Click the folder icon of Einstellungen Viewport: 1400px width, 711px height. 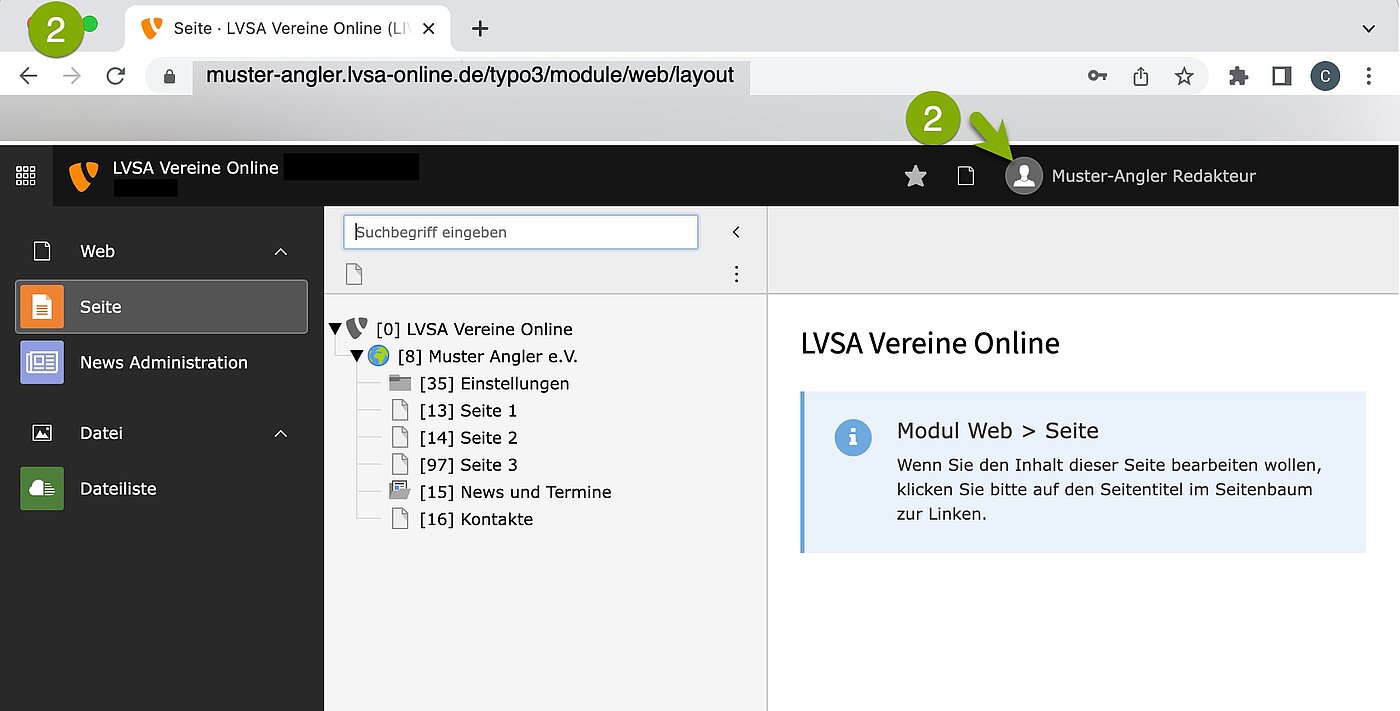[x=400, y=383]
